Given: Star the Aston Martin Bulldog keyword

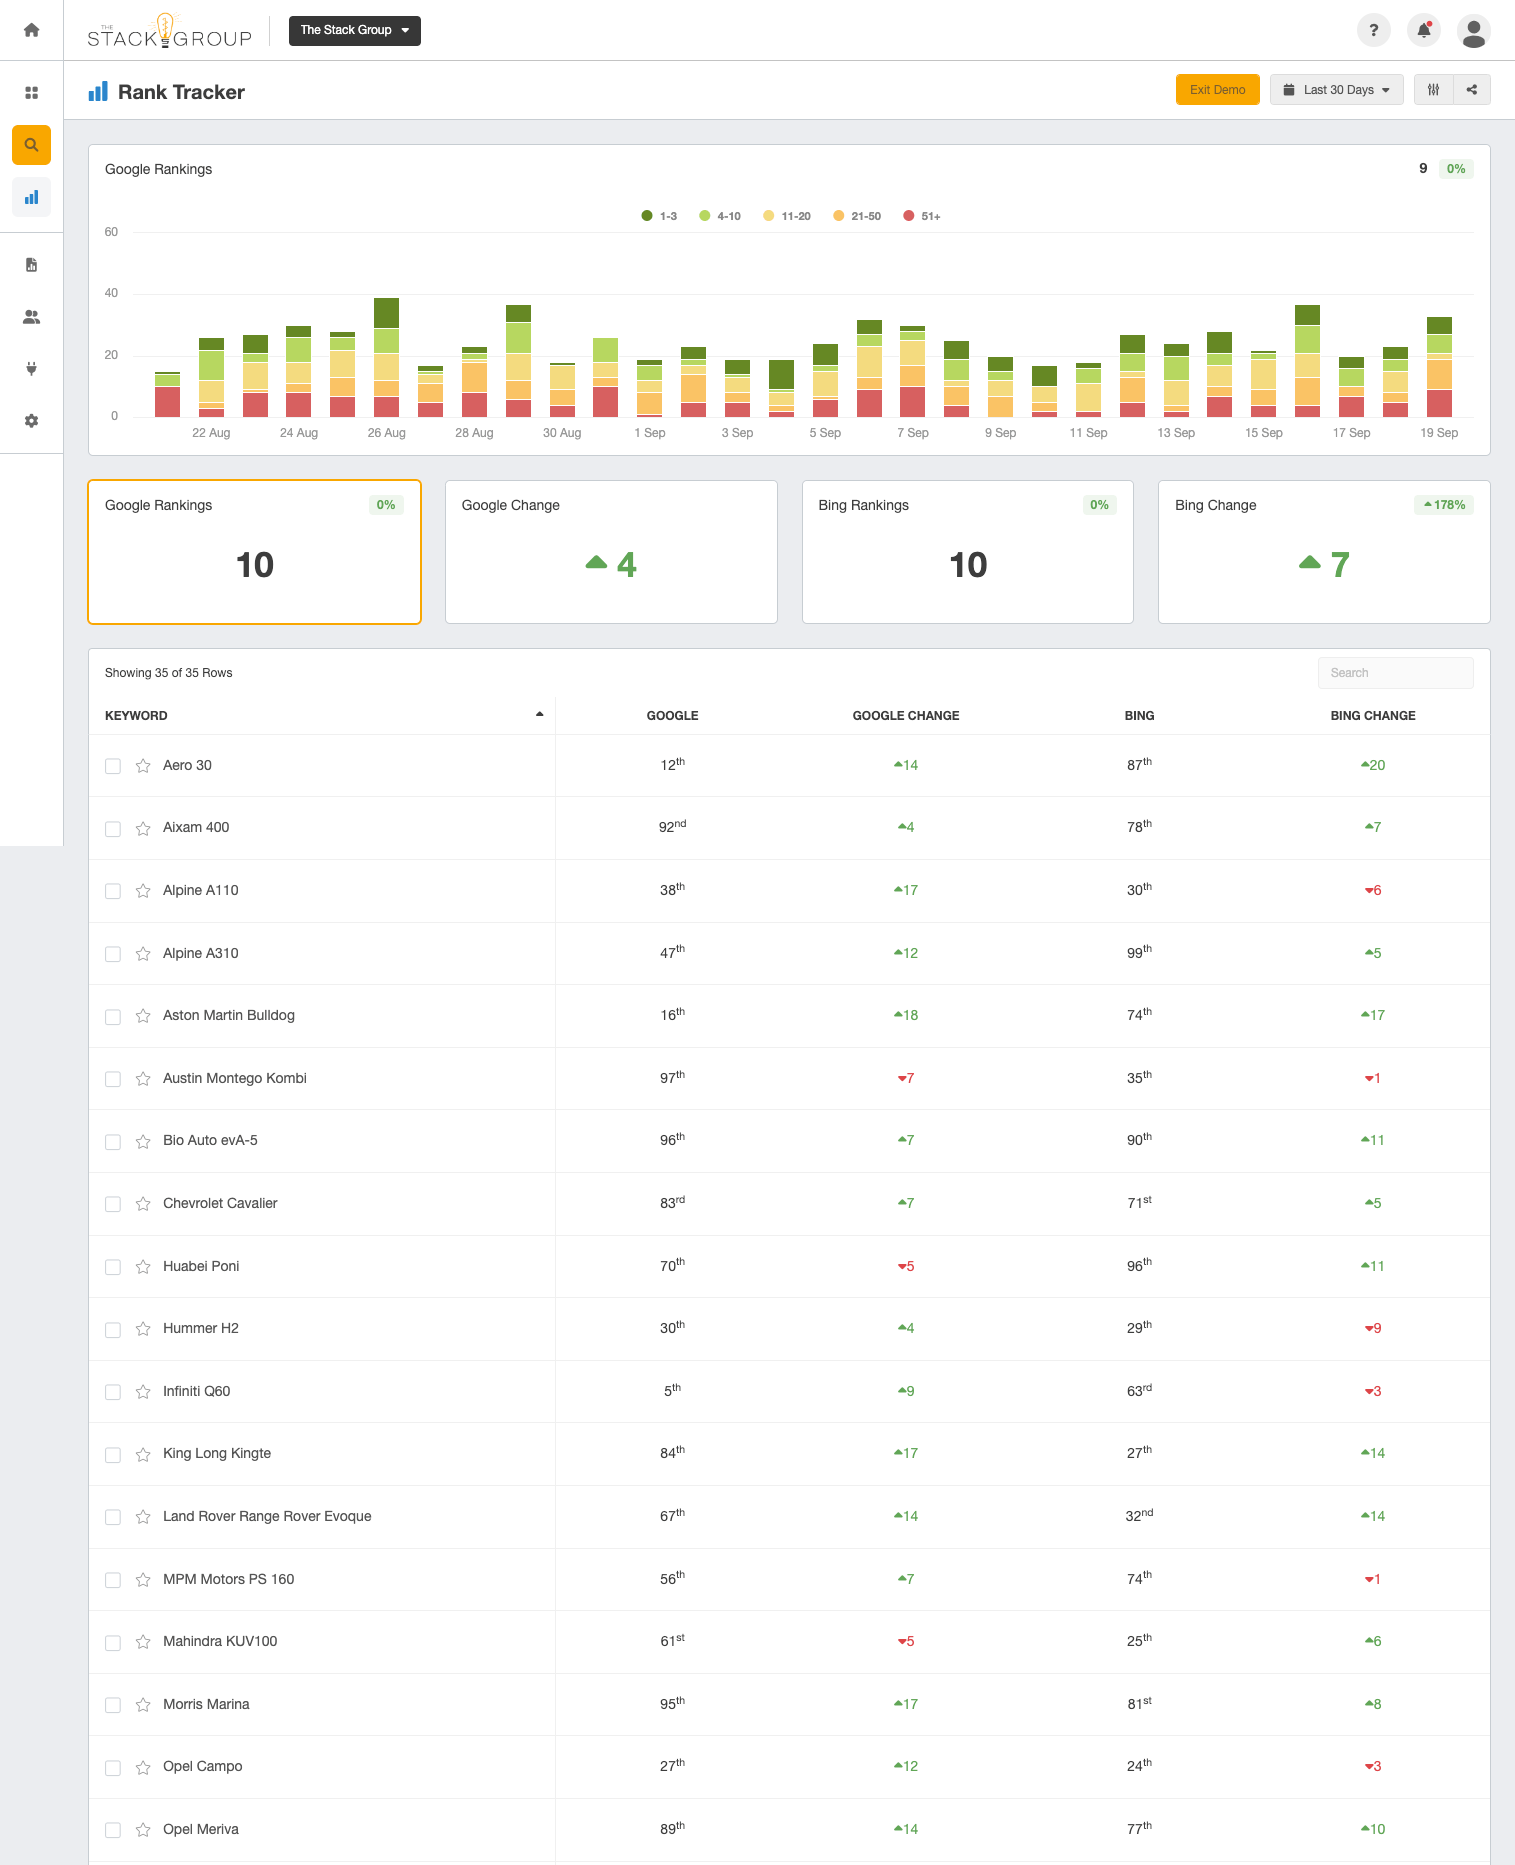Looking at the screenshot, I should tap(143, 1016).
